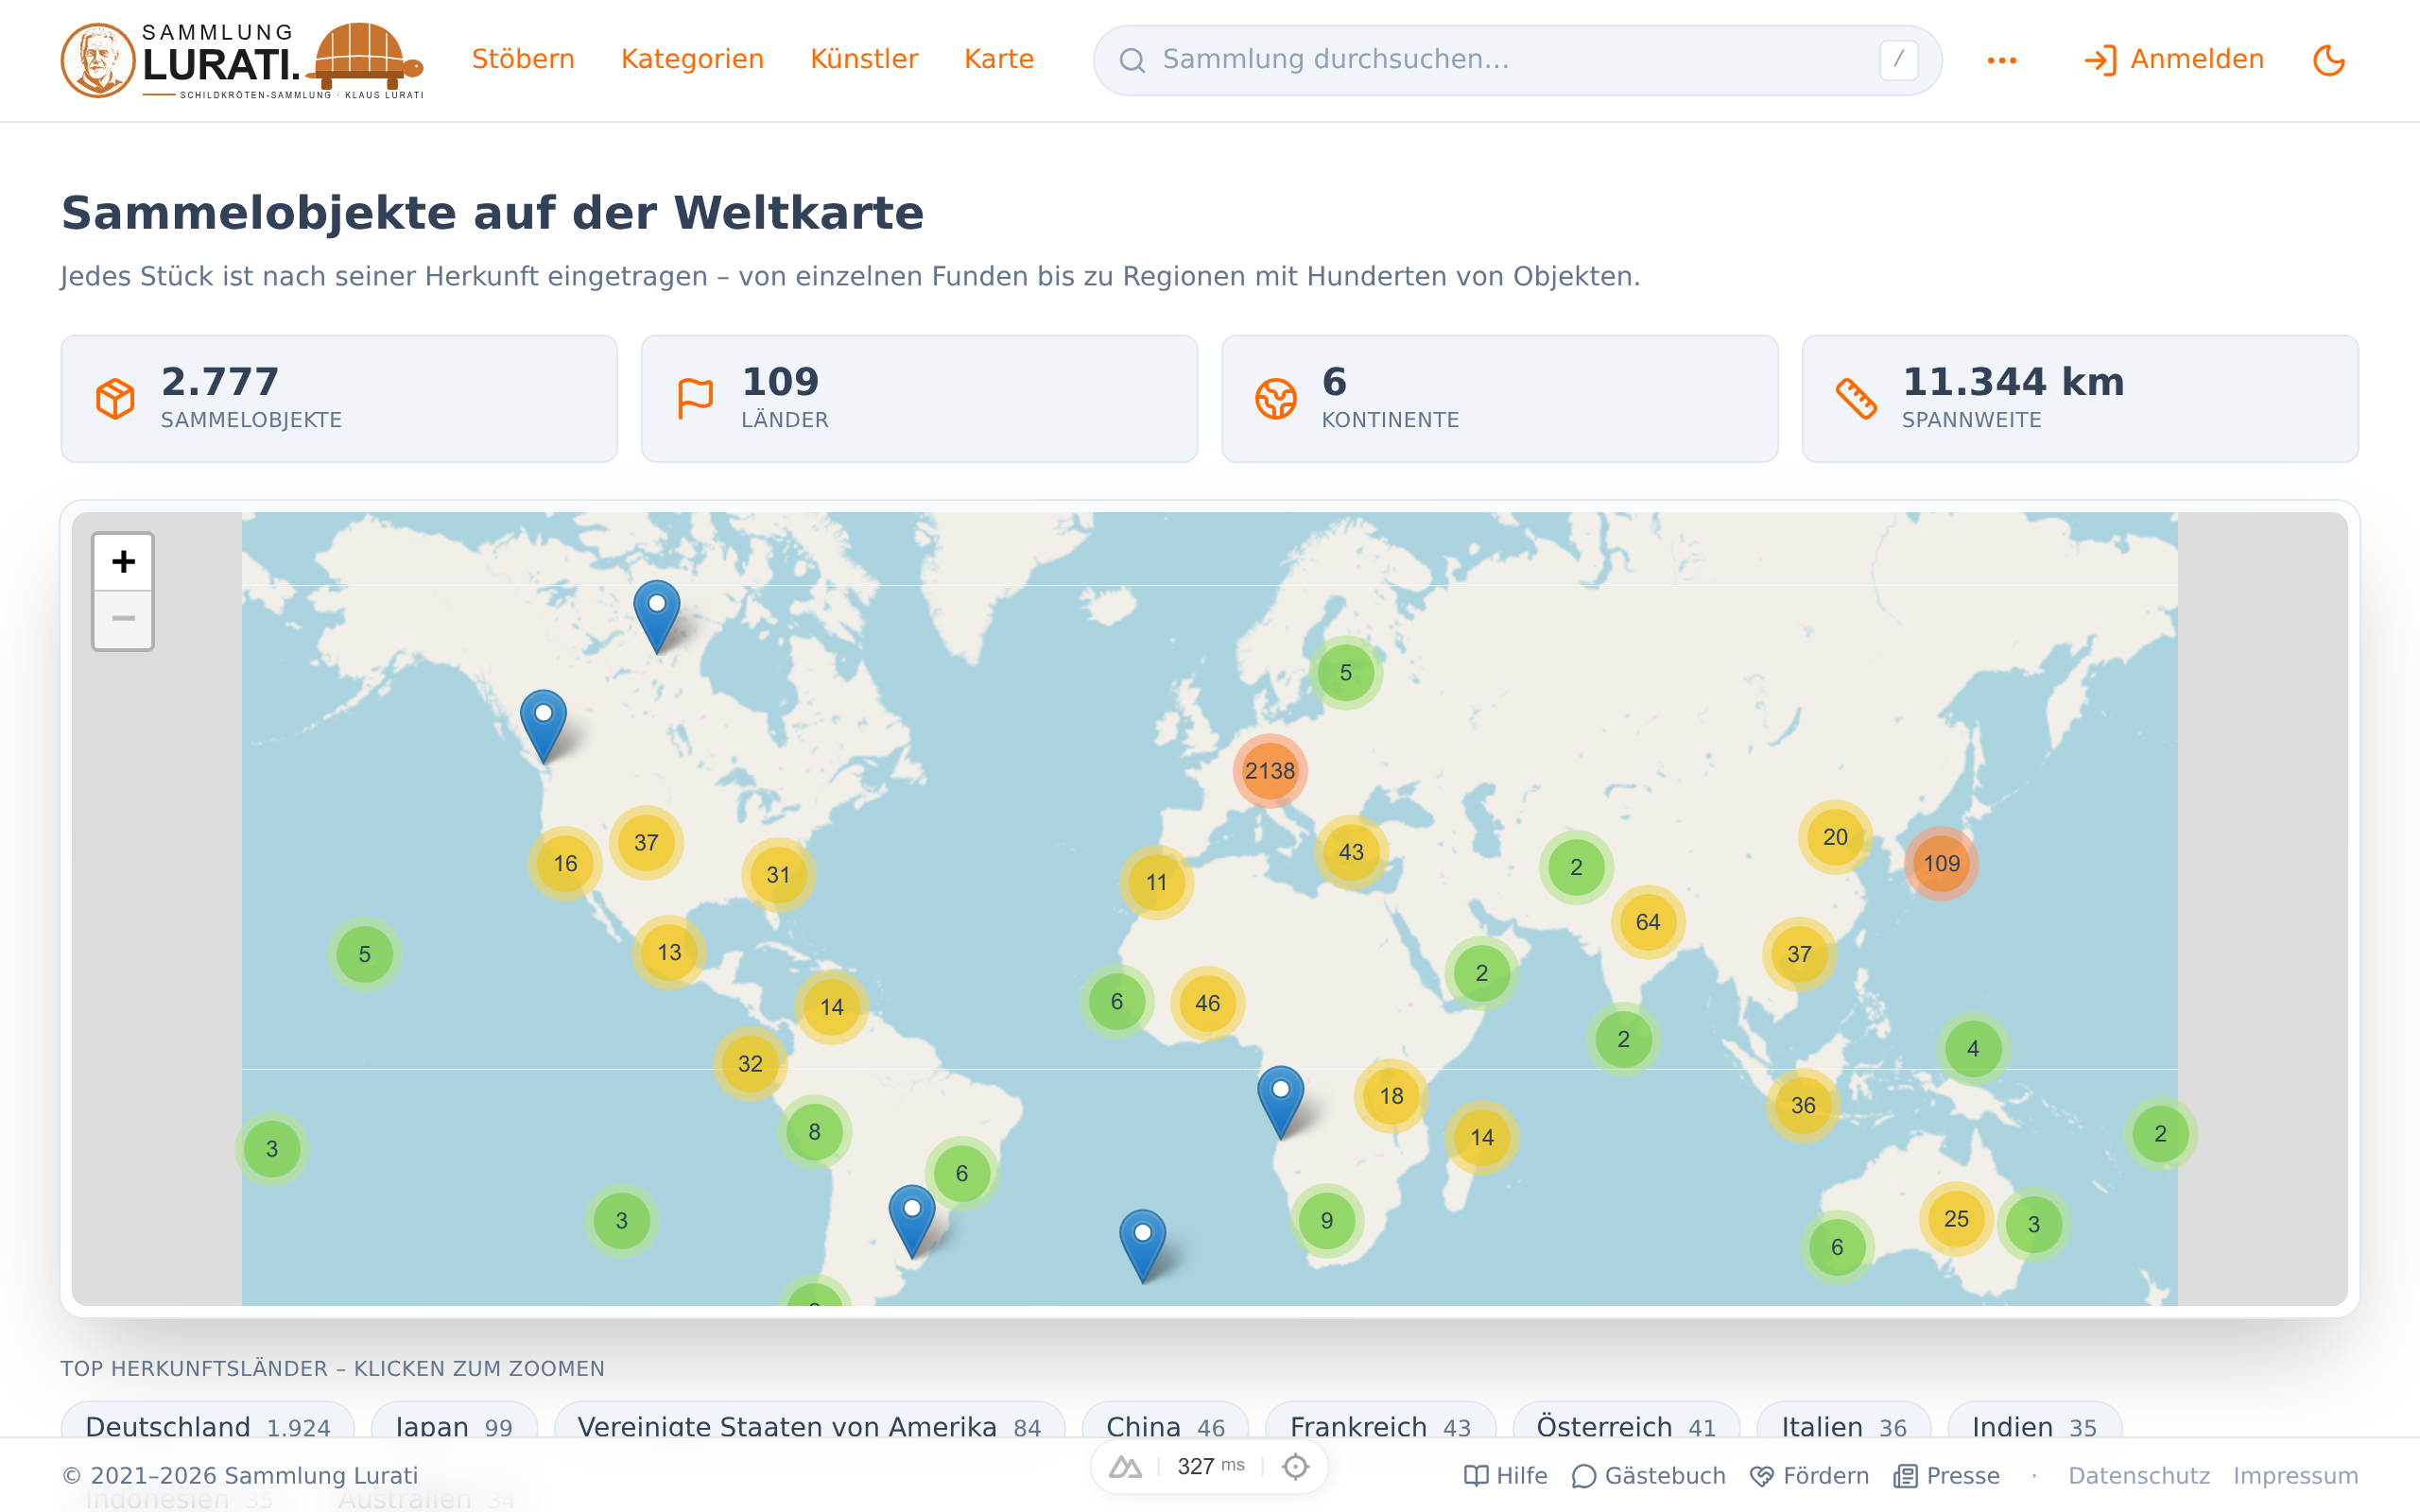Select the blue pin in southeastern South America

(x=912, y=1222)
